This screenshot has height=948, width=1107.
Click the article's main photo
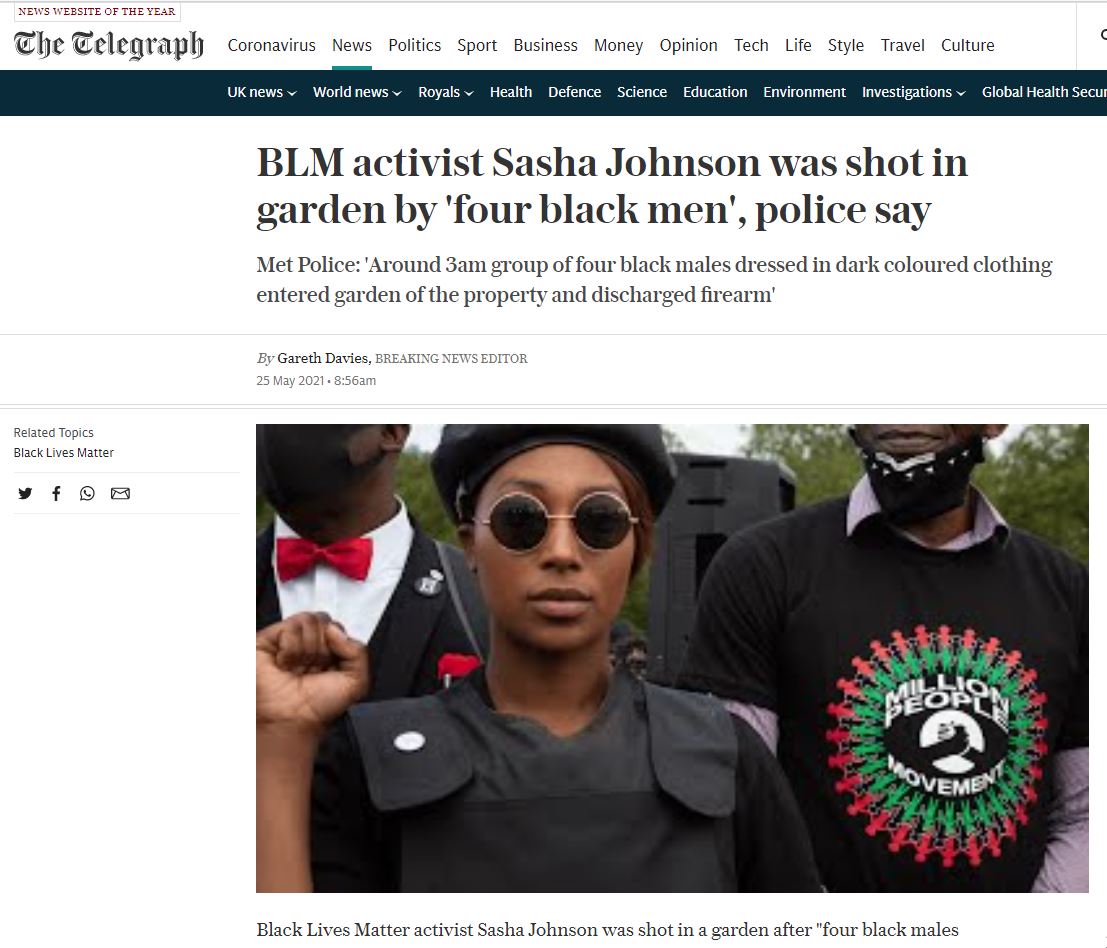pos(672,658)
